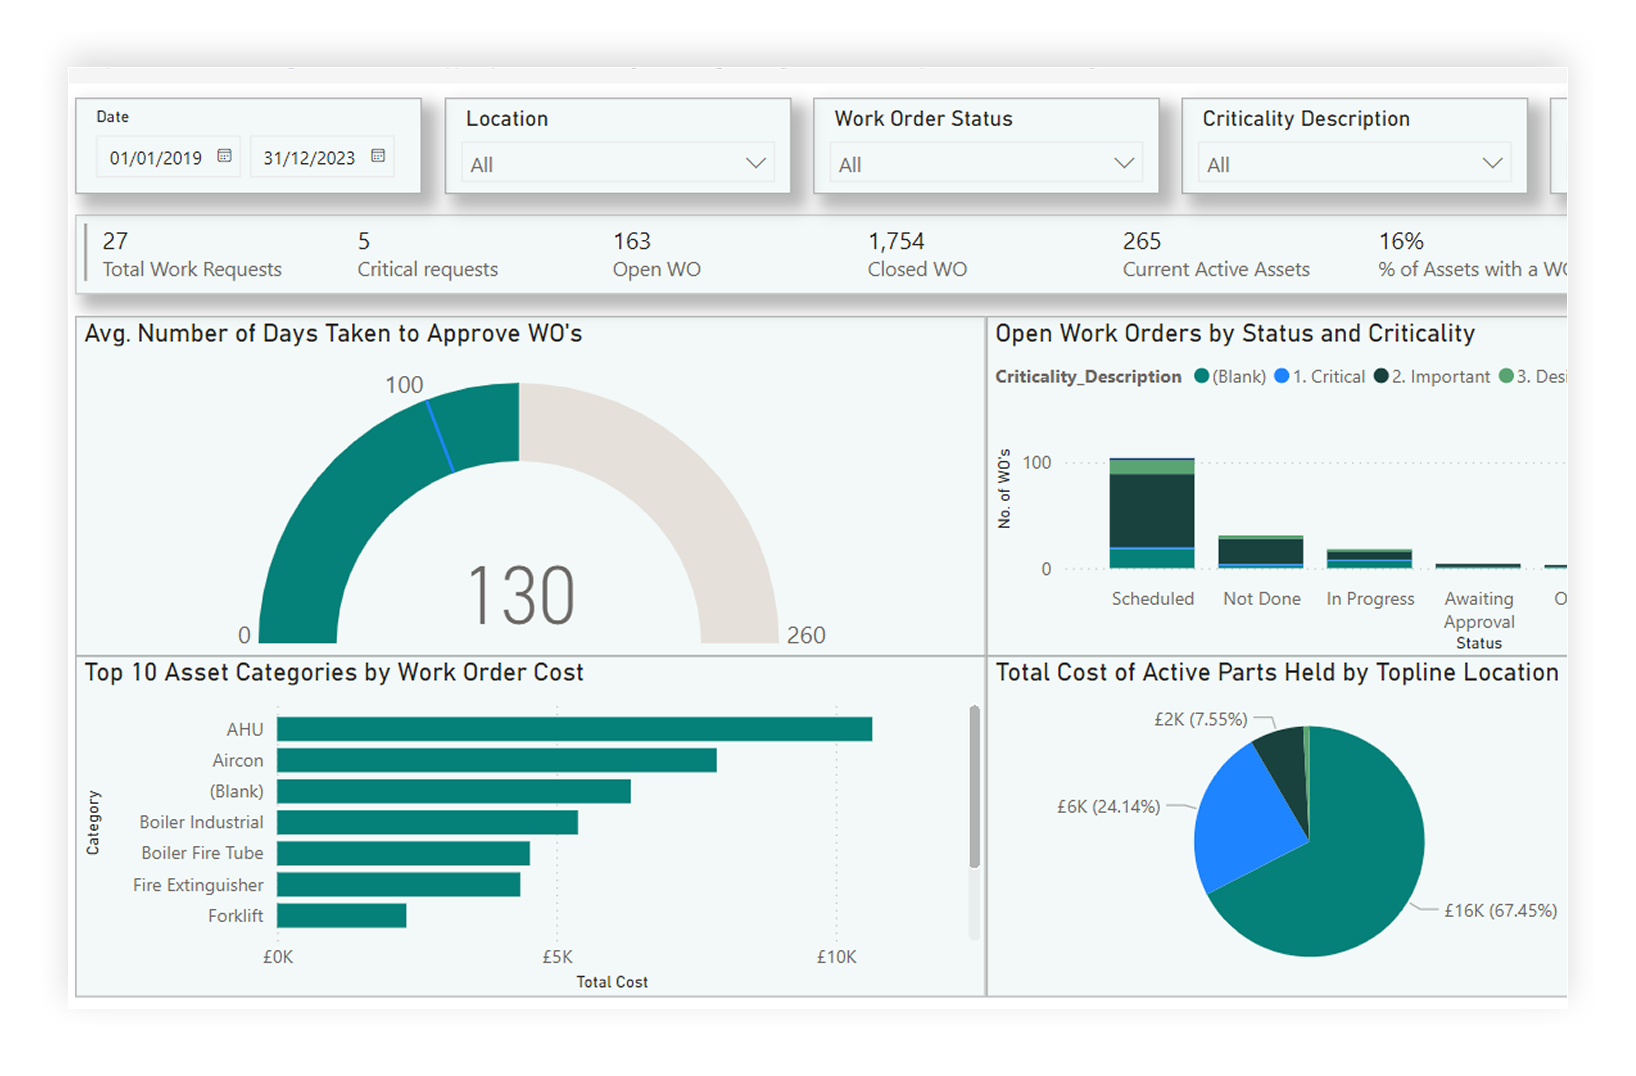Screen dimensions: 1636x1076
Task: Click the Forklift bar in cost chart
Action: tap(341, 915)
